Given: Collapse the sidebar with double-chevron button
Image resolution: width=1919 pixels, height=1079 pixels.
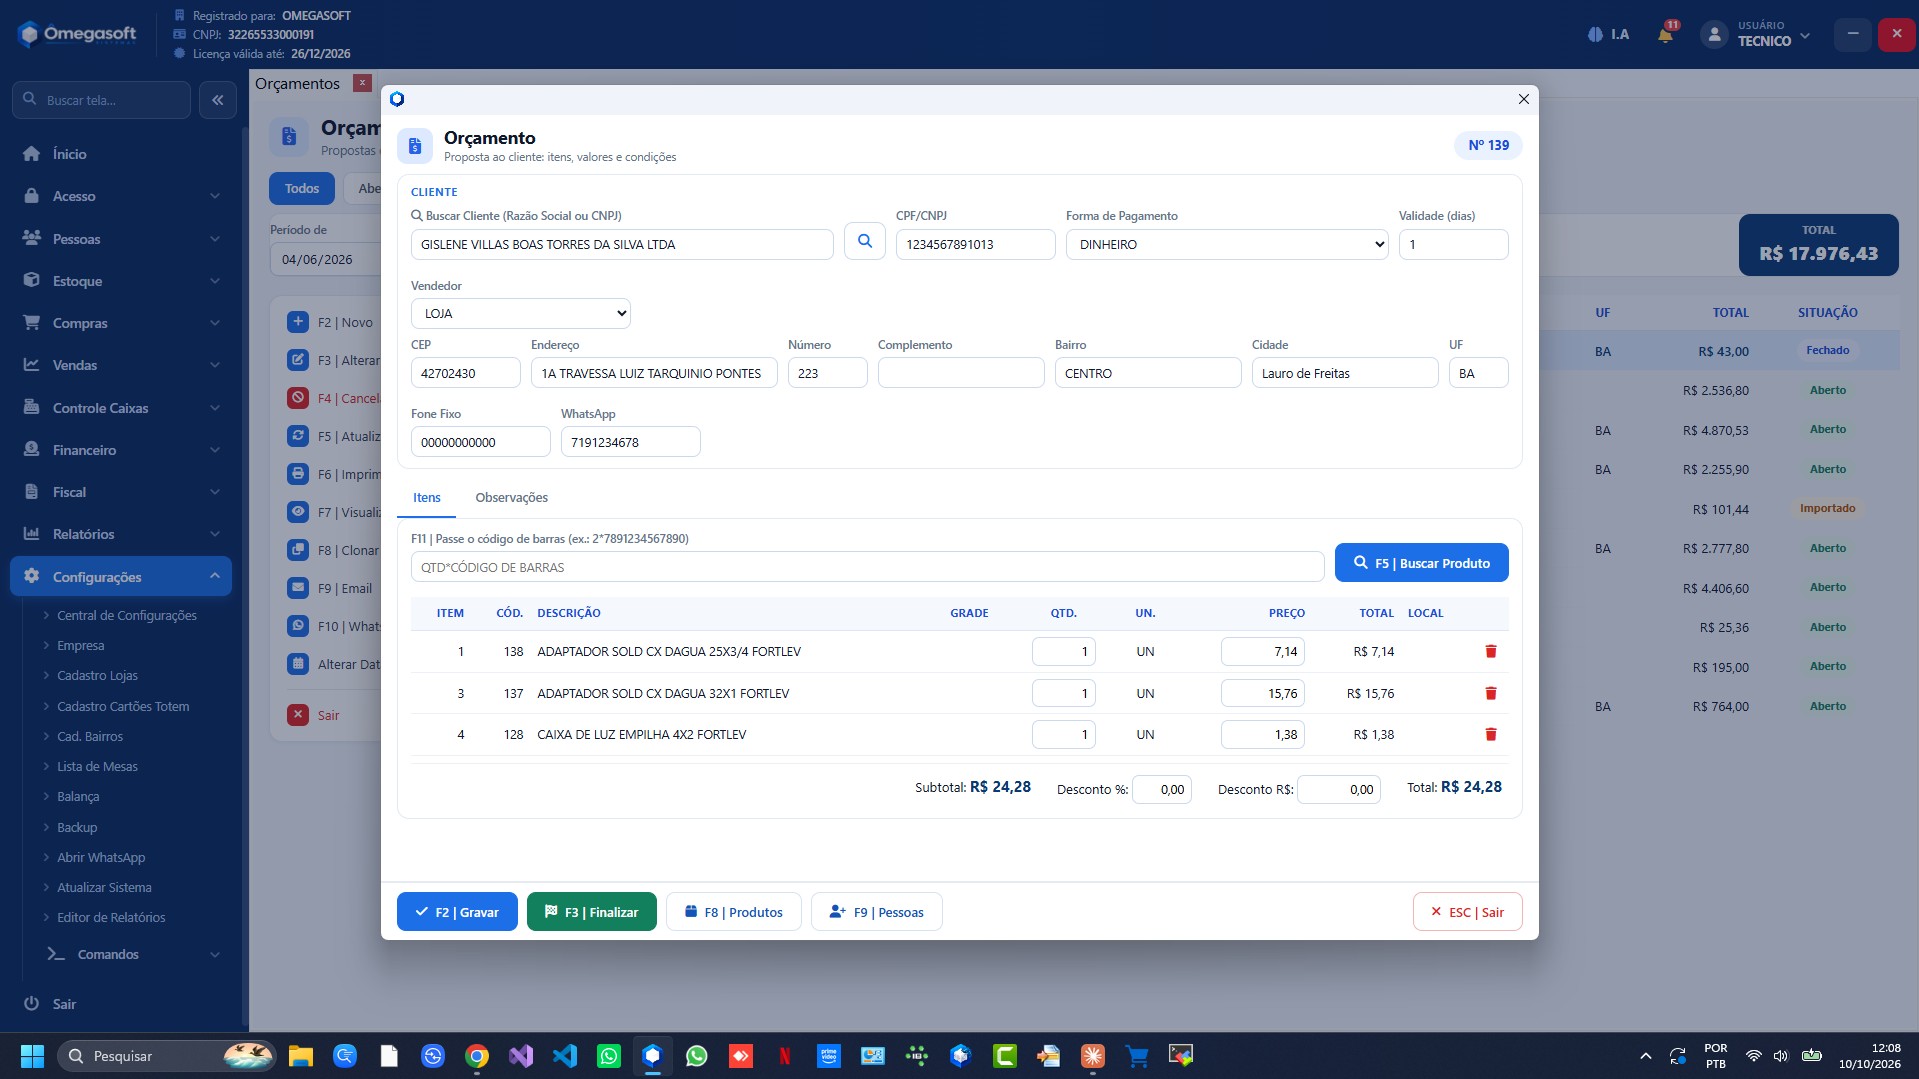Looking at the screenshot, I should point(218,100).
